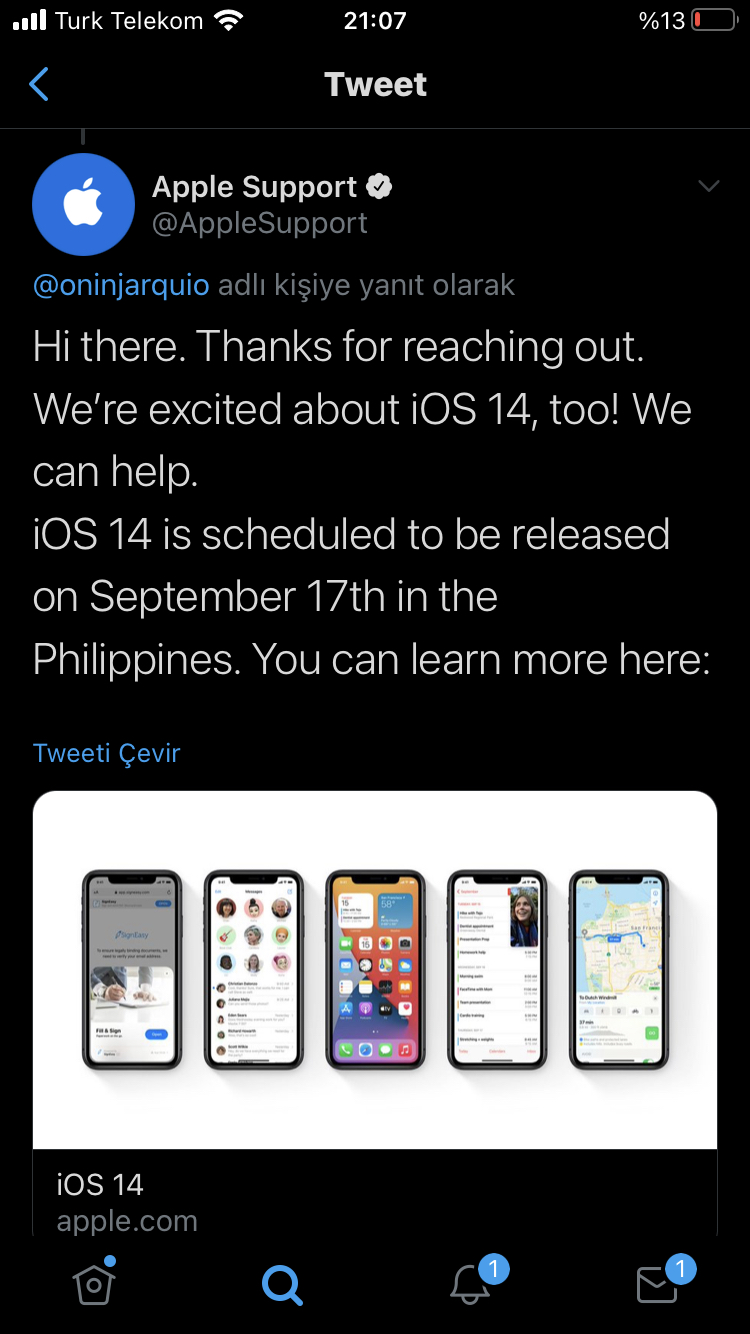Open the iOS 14 link preview image
Screen dimensions: 750x1334
tap(375, 969)
